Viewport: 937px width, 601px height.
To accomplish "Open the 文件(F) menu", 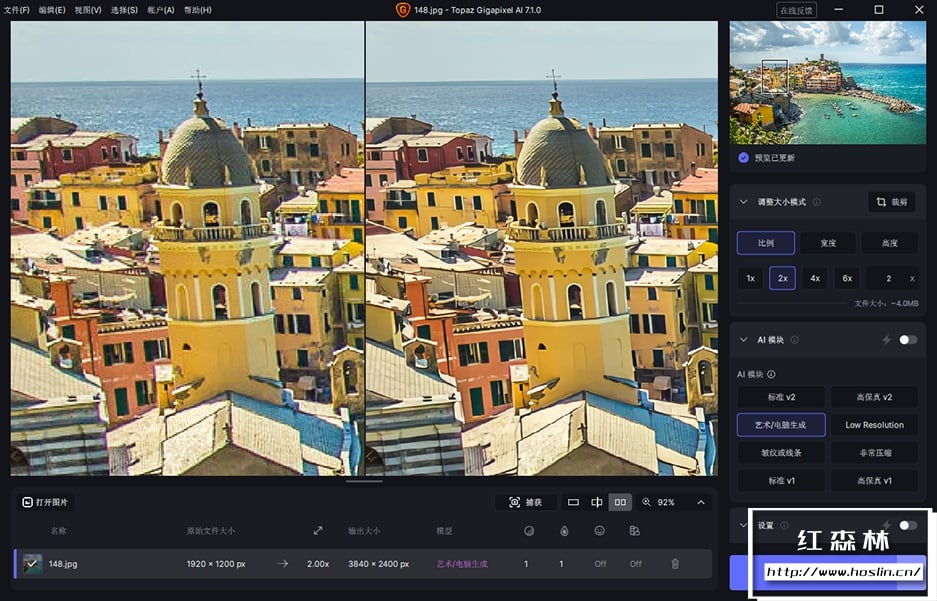I will pos(15,10).
